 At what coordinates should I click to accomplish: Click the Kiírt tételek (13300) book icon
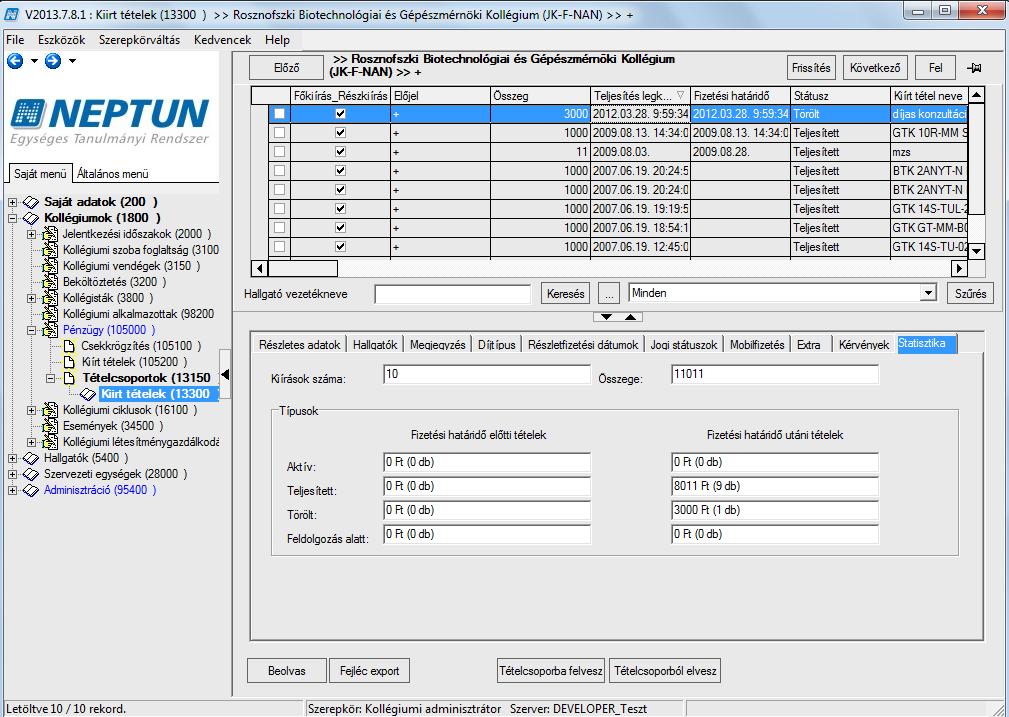pyautogui.click(x=88, y=394)
